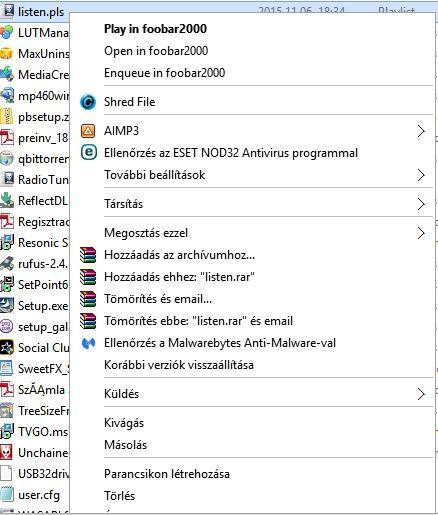
Task: Select the USB32driv file name
Action: tap(43, 474)
